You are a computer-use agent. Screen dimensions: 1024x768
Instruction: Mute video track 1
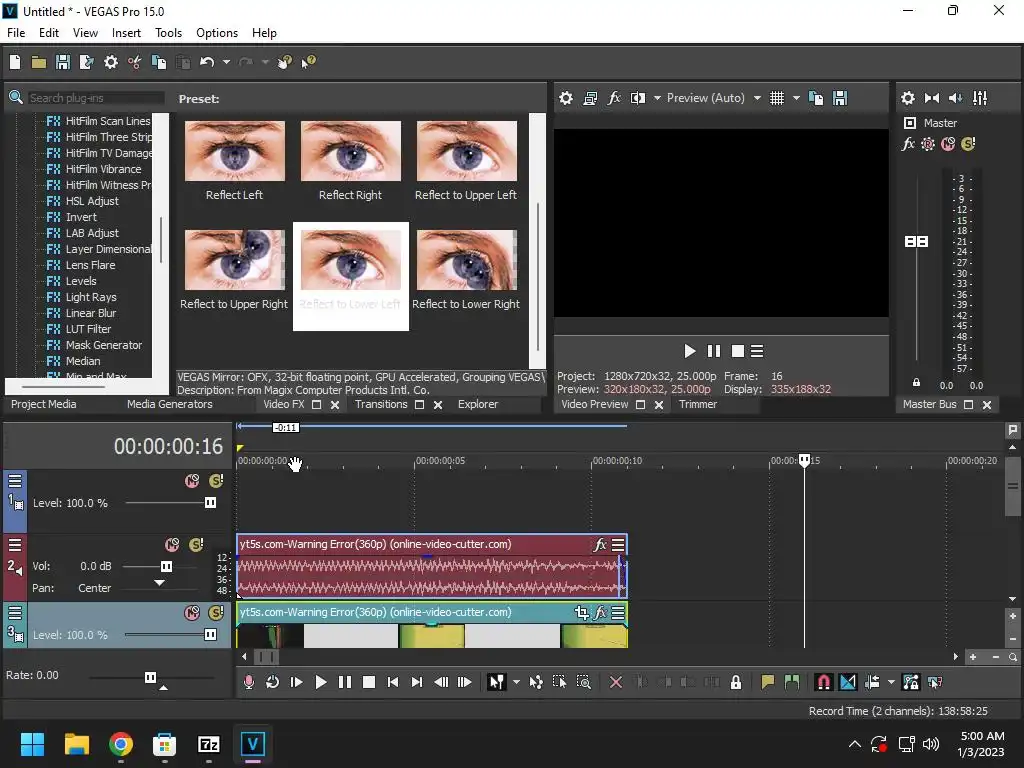pyautogui.click(x=192, y=481)
